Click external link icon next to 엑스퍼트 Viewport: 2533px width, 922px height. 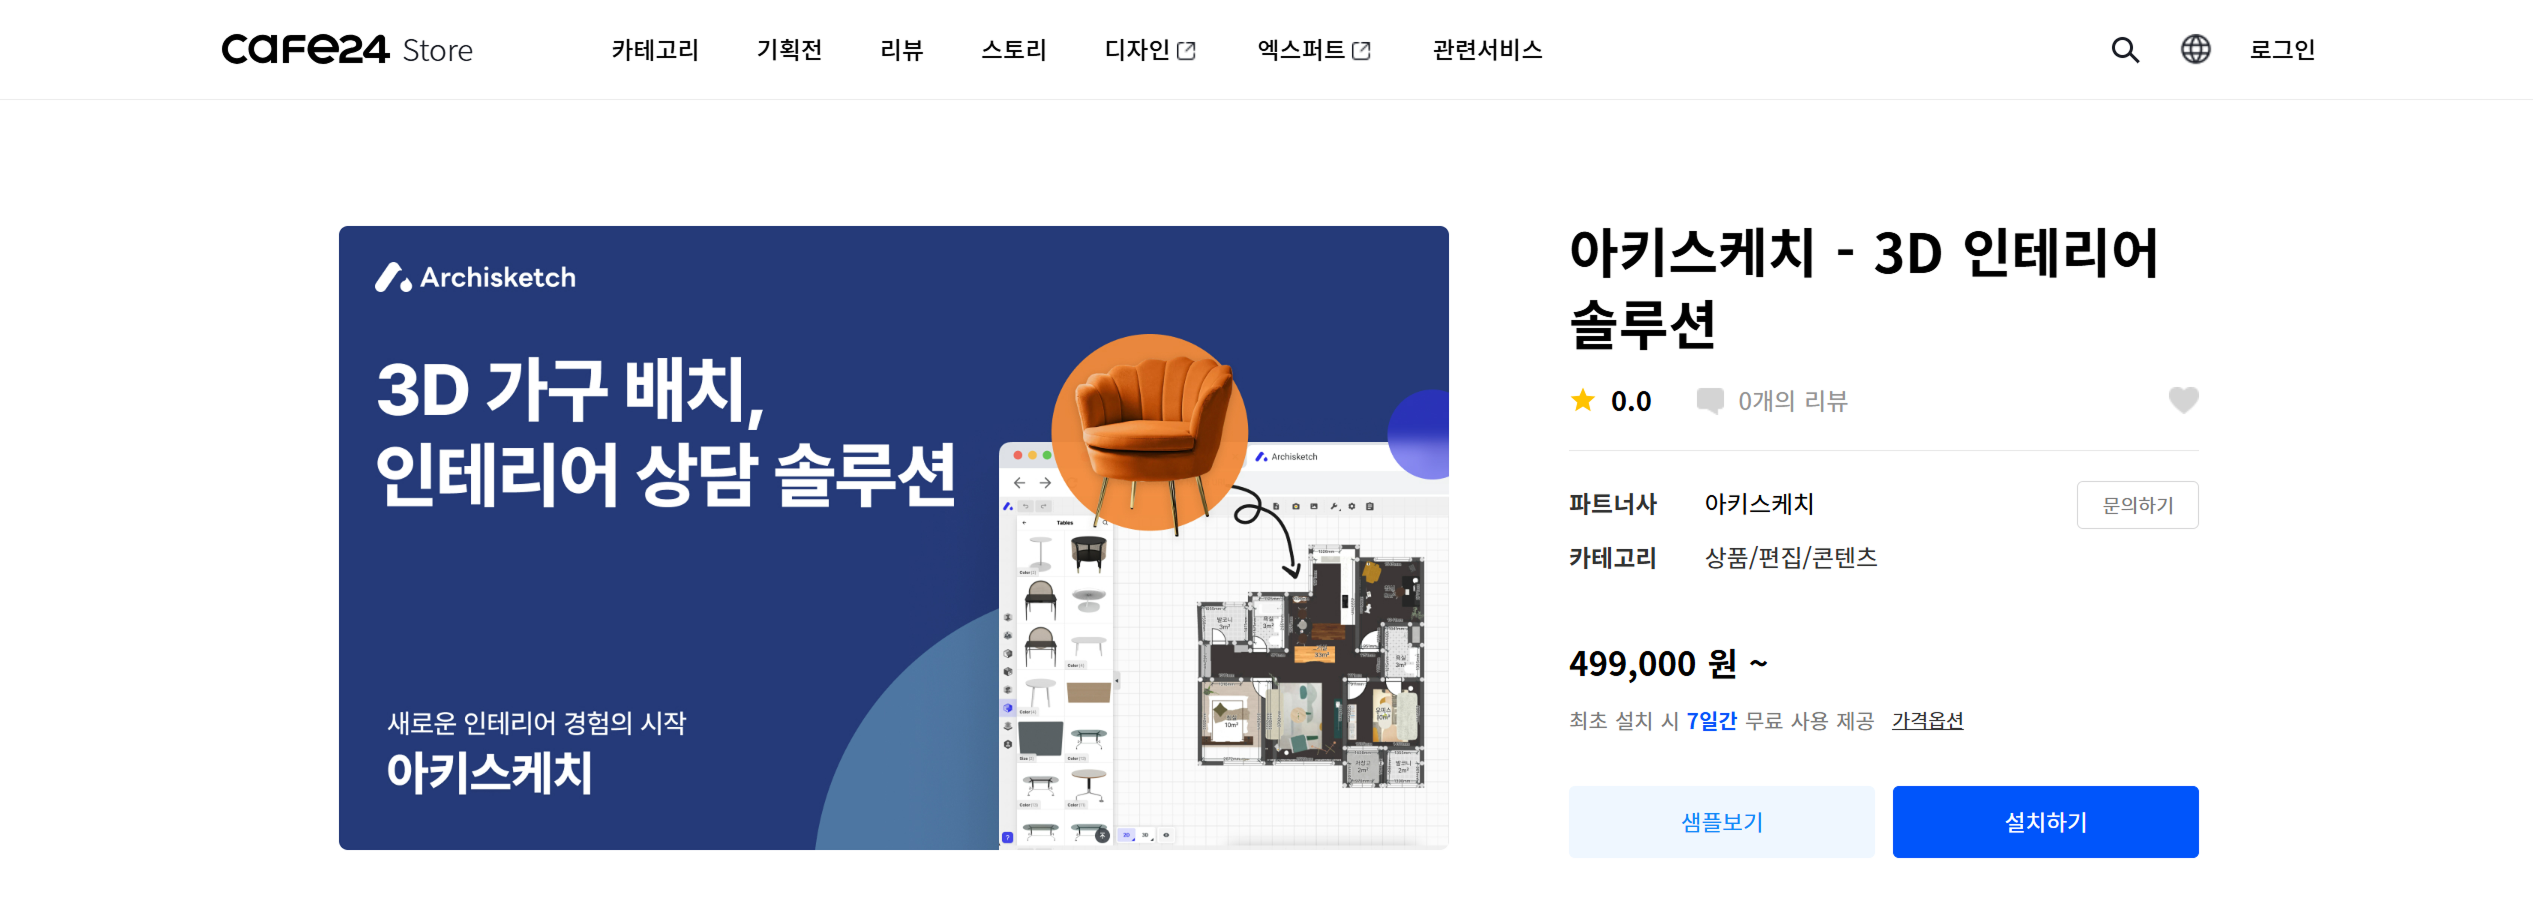[1361, 51]
